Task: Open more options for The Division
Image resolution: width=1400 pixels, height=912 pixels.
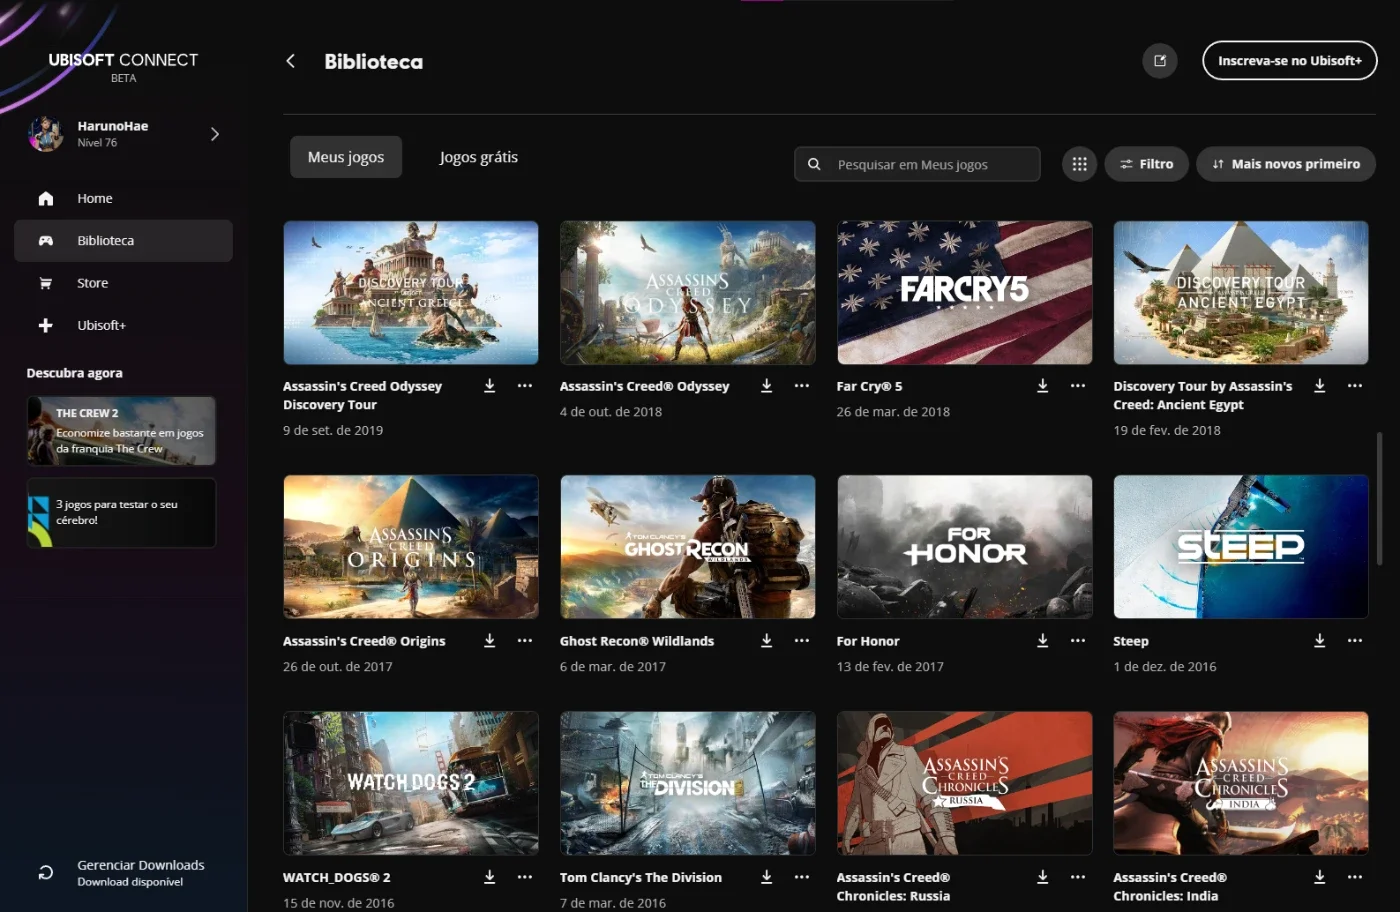Action: [x=802, y=877]
